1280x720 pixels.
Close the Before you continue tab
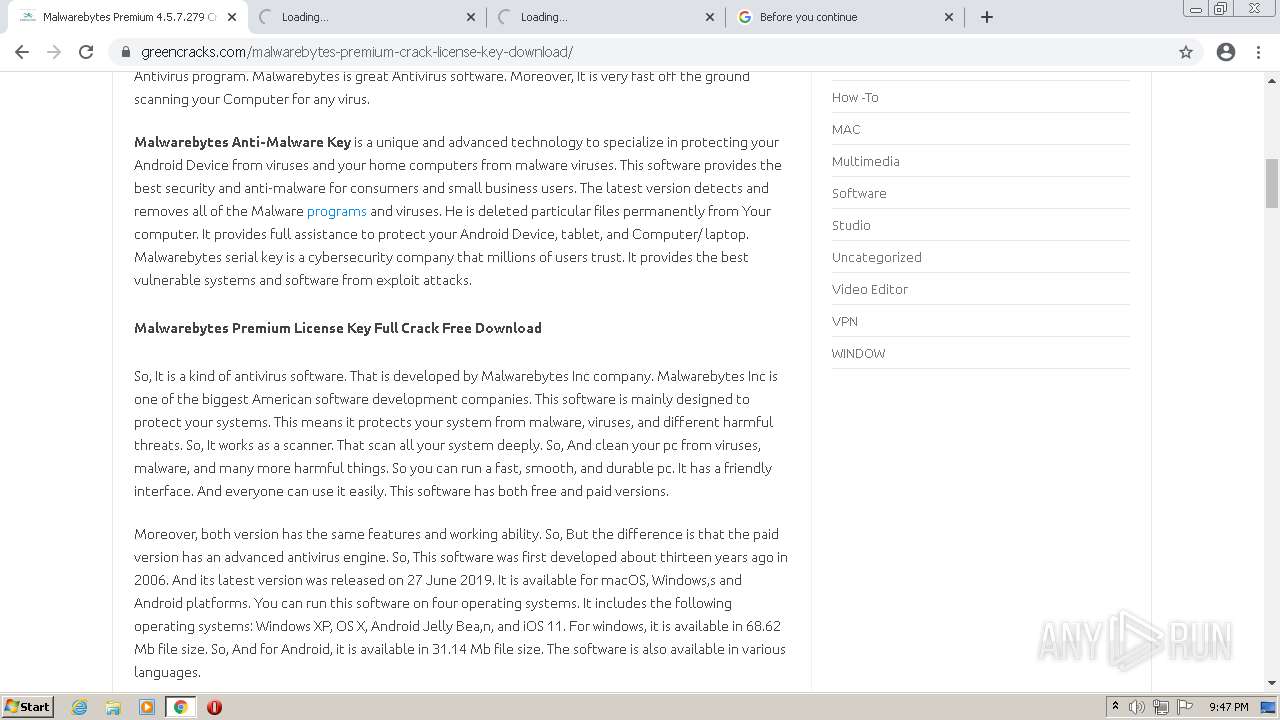949,17
